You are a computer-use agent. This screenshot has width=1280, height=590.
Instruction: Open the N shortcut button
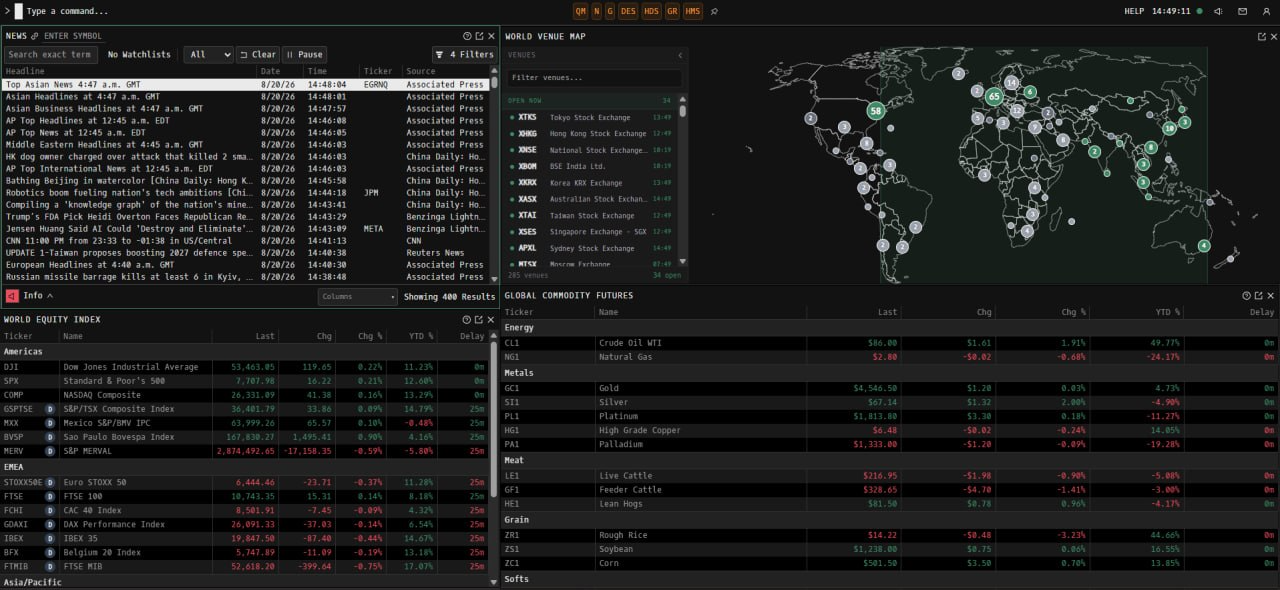pyautogui.click(x=597, y=11)
